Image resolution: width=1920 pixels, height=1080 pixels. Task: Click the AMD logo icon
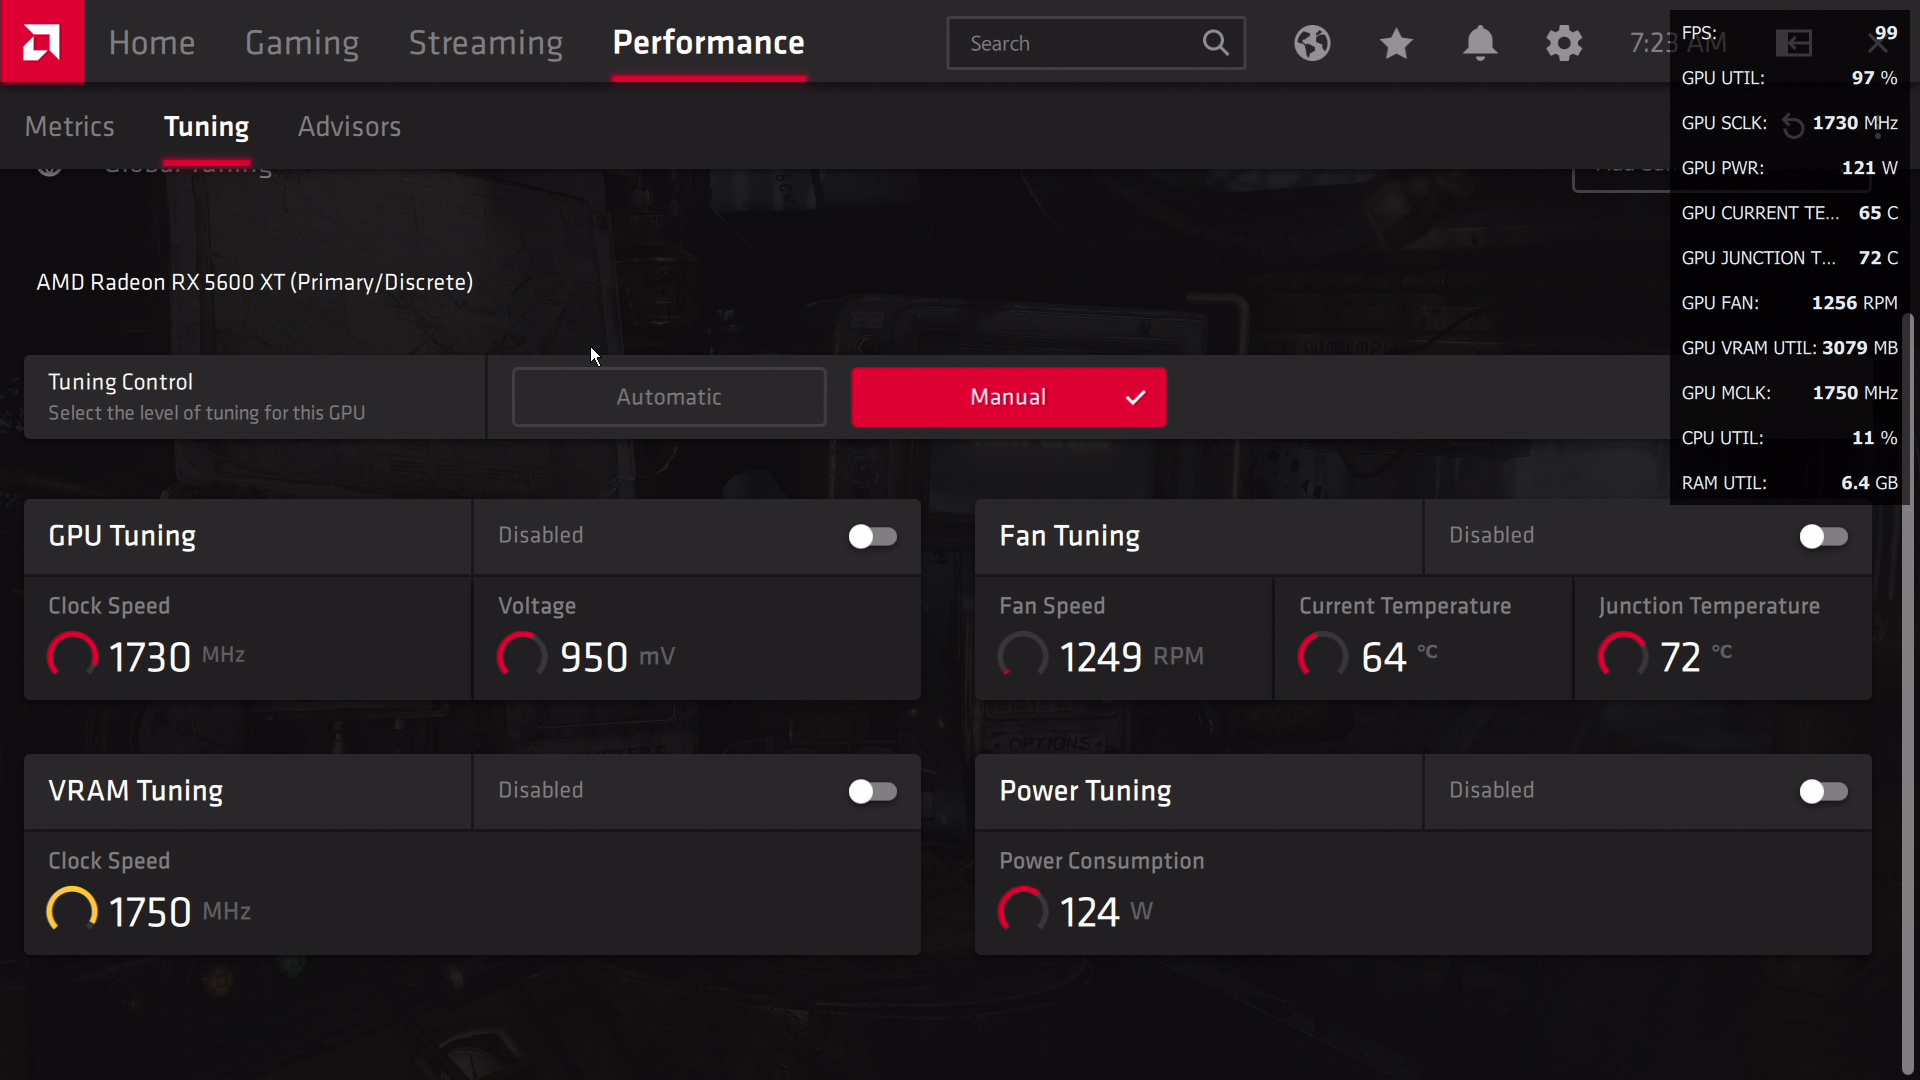[x=42, y=42]
